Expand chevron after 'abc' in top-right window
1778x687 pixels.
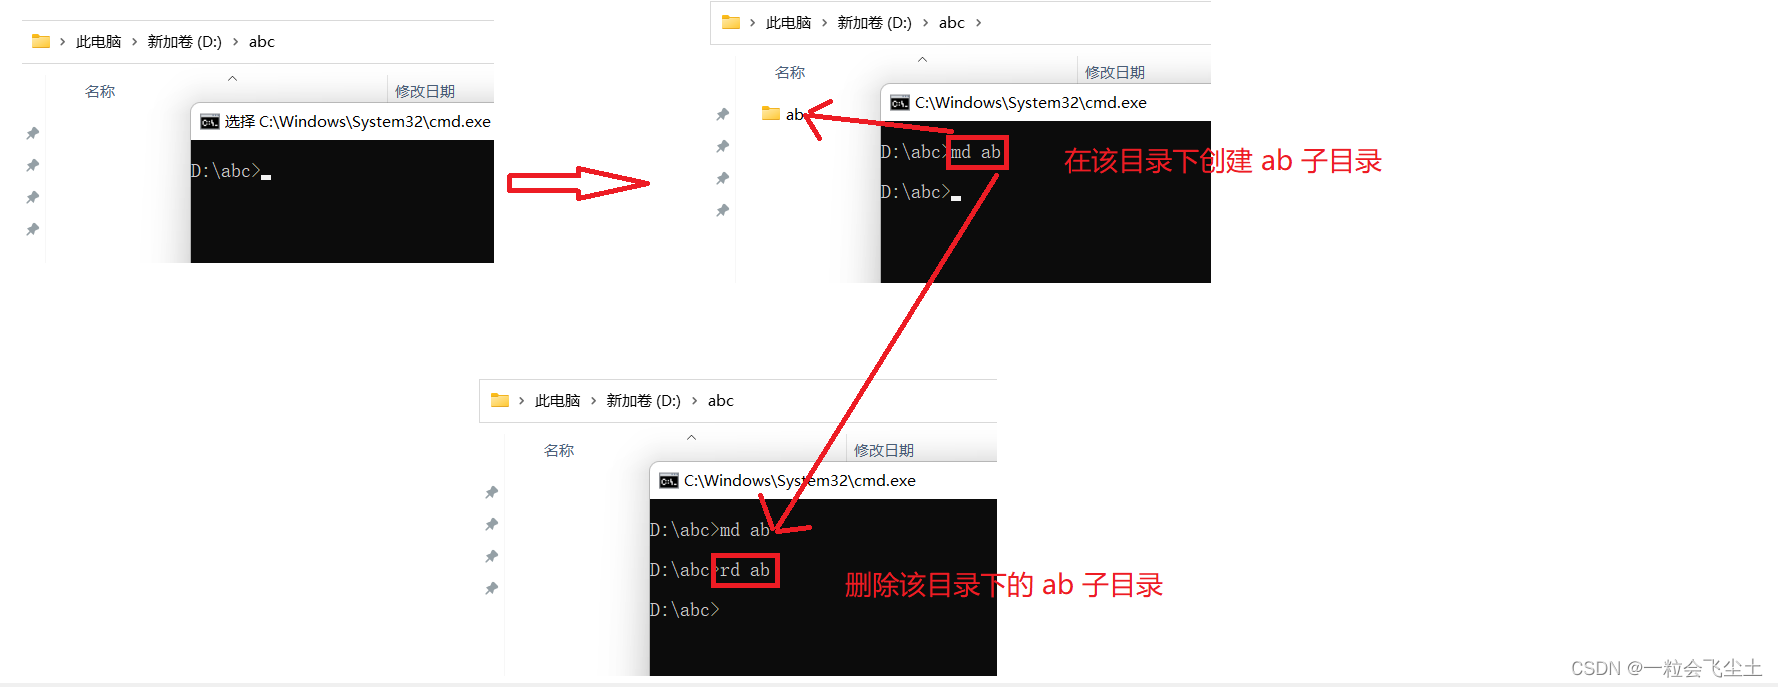click(978, 23)
